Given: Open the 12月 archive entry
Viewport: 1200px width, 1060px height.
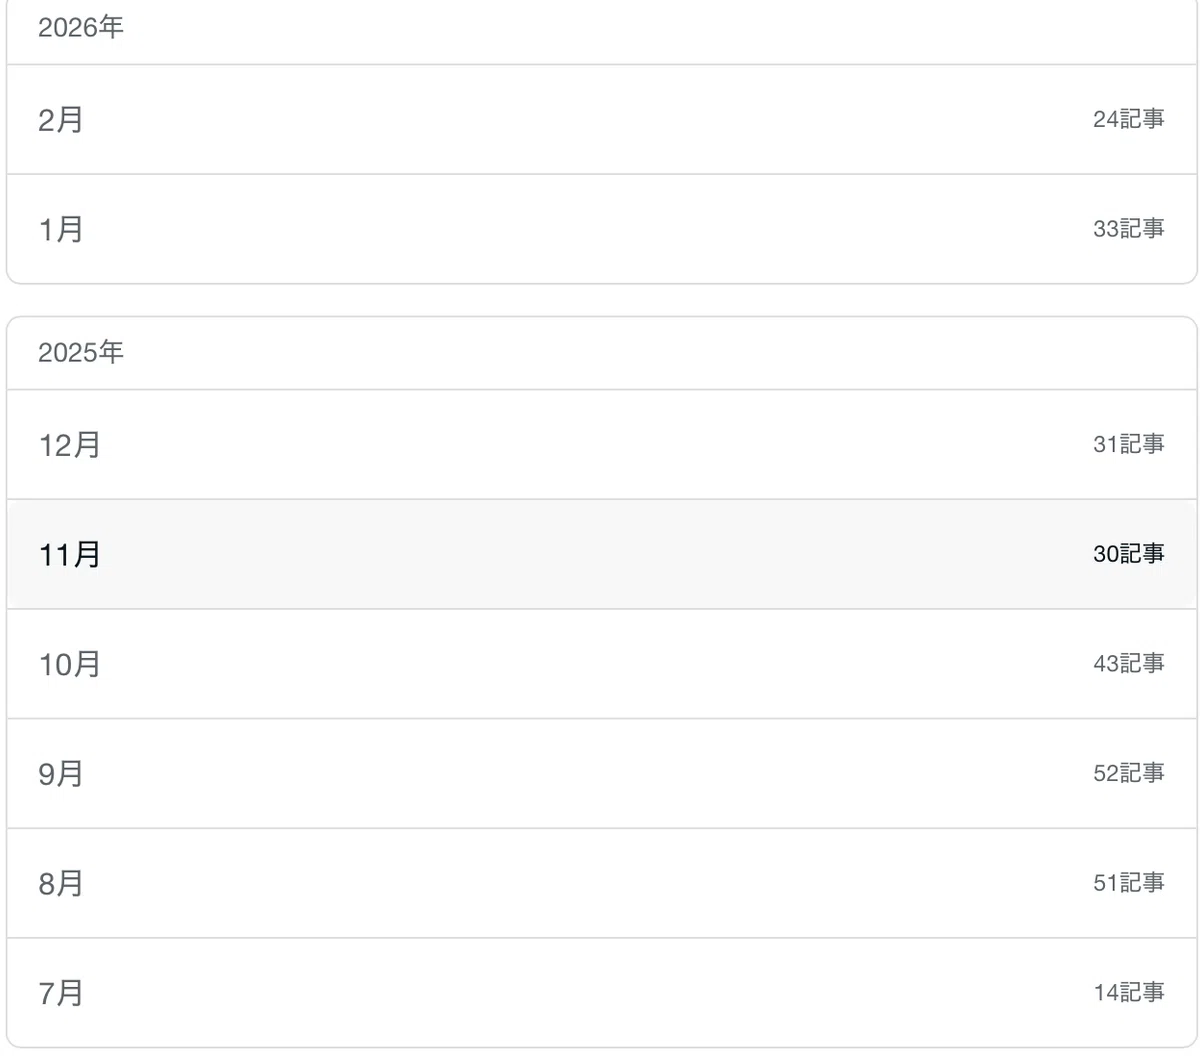Looking at the screenshot, I should pyautogui.click(x=601, y=444).
